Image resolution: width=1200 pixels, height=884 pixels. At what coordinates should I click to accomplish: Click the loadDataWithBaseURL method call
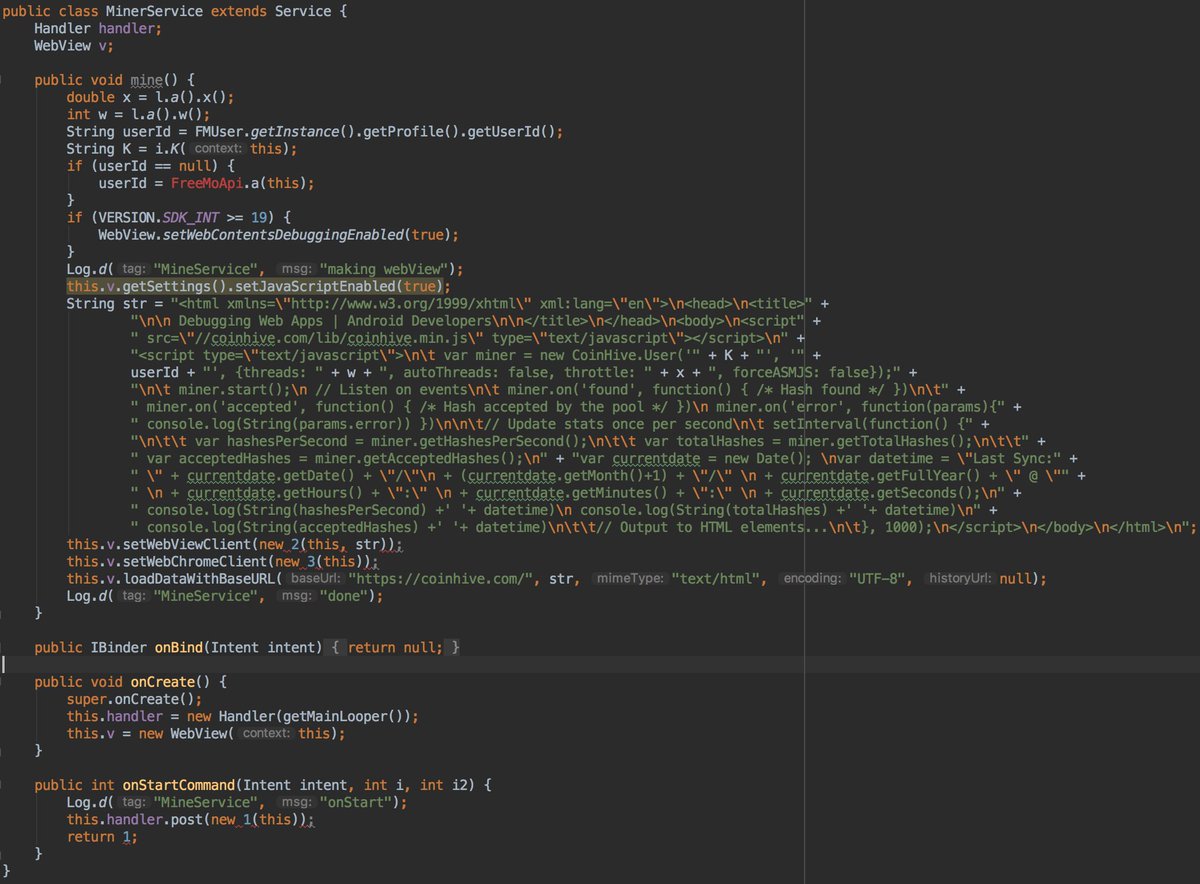[x=196, y=579]
